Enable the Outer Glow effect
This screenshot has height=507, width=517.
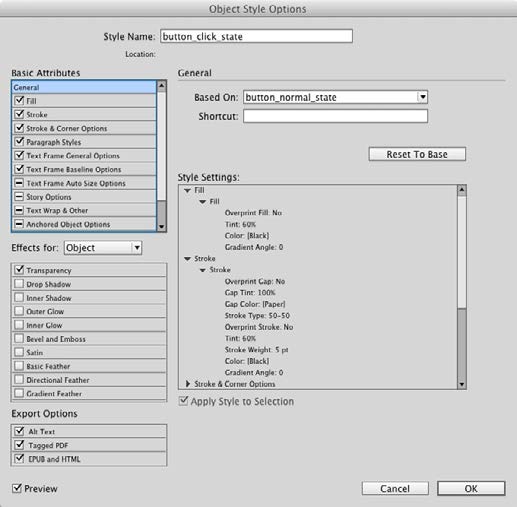tap(19, 311)
